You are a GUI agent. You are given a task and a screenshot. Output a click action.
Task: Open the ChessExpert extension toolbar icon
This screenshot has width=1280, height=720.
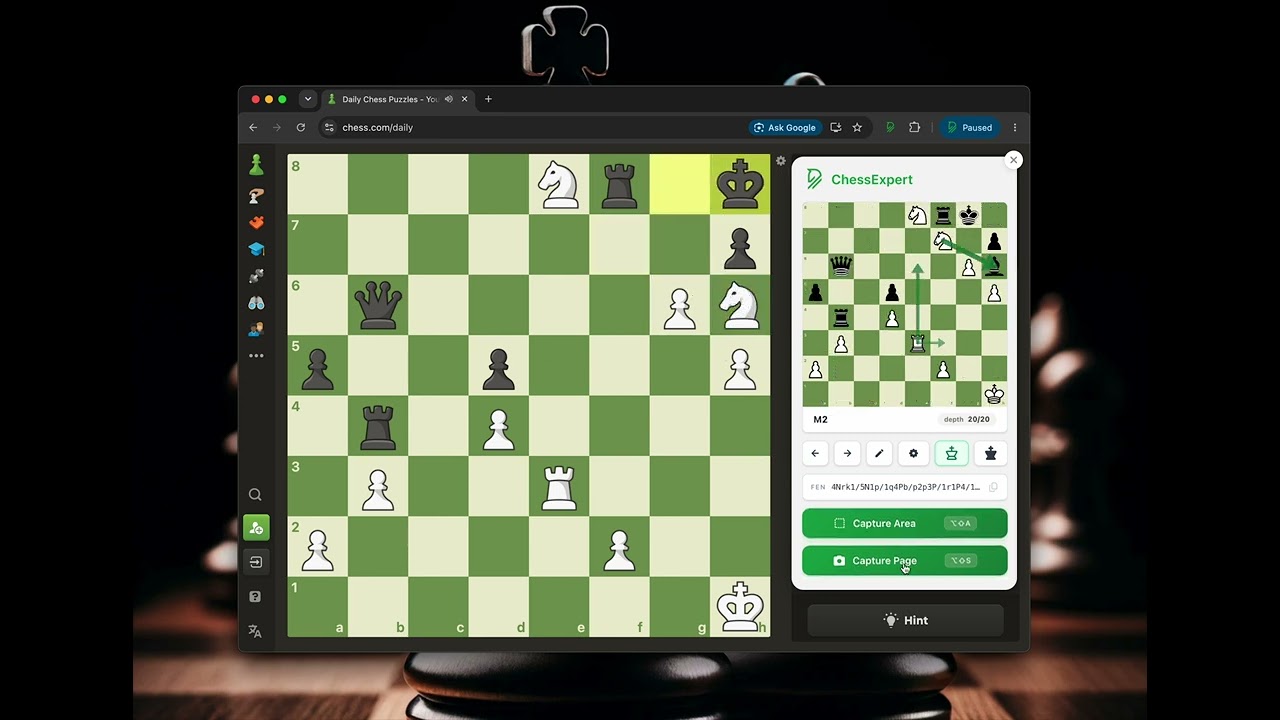click(890, 127)
